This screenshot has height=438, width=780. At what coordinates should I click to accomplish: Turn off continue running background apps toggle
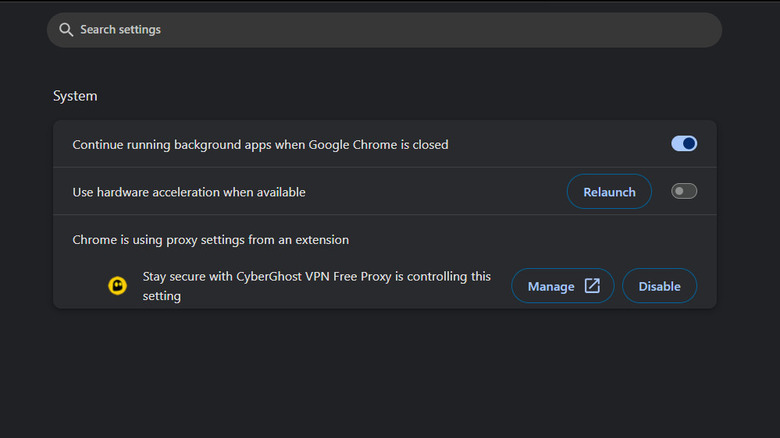point(684,144)
